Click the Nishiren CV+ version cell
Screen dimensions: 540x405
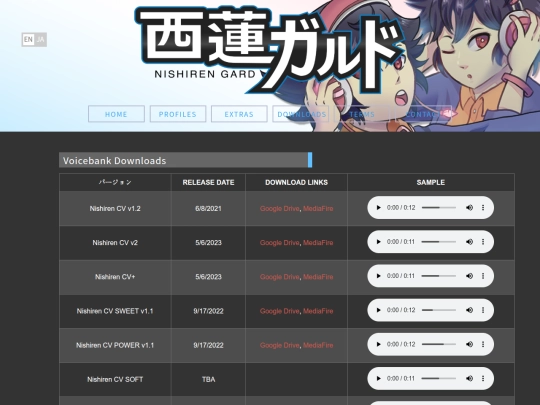pos(115,277)
